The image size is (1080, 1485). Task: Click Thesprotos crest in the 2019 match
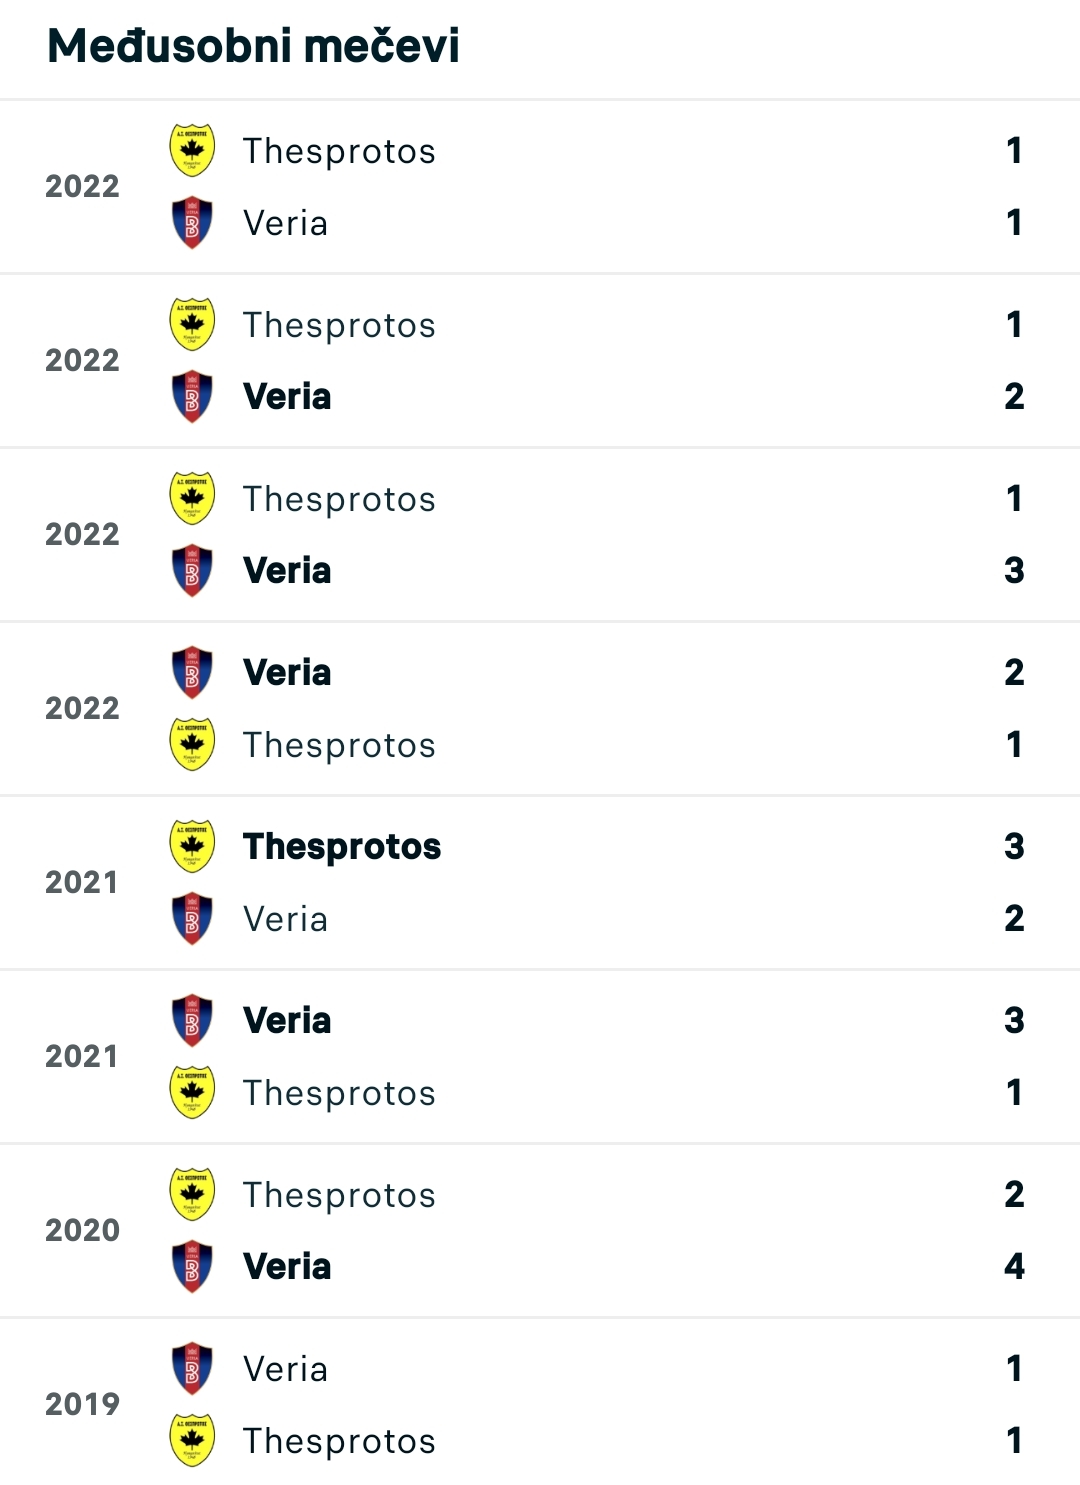click(192, 1441)
